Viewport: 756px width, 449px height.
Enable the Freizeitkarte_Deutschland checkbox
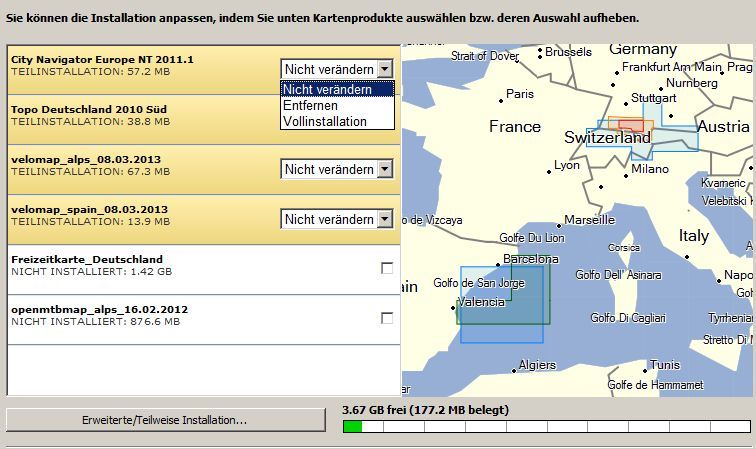pyautogui.click(x=387, y=267)
